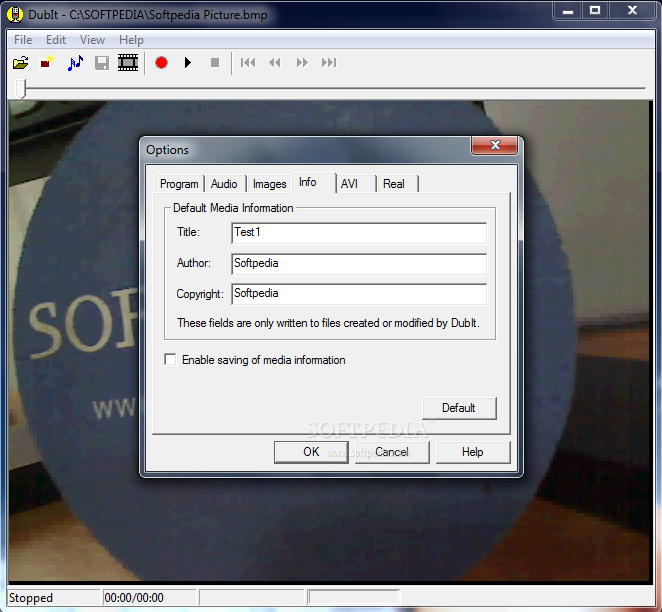Jump to end with skip-forward icon
Image resolution: width=662 pixels, height=612 pixels.
[329, 62]
